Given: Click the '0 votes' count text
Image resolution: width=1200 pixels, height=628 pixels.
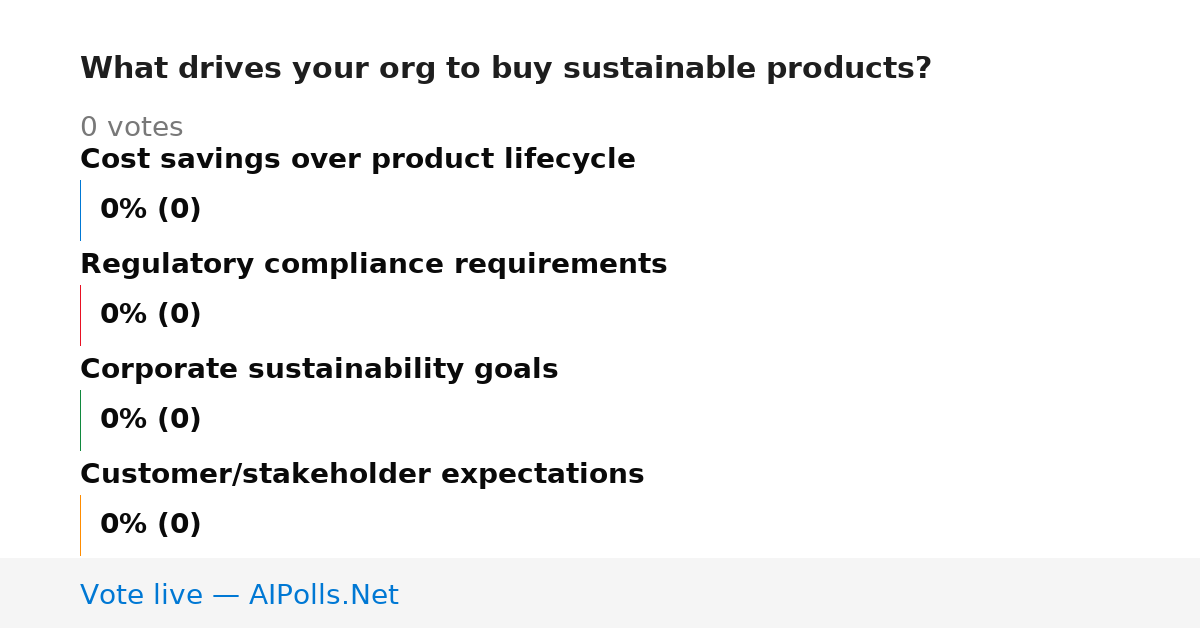Looking at the screenshot, I should [131, 128].
